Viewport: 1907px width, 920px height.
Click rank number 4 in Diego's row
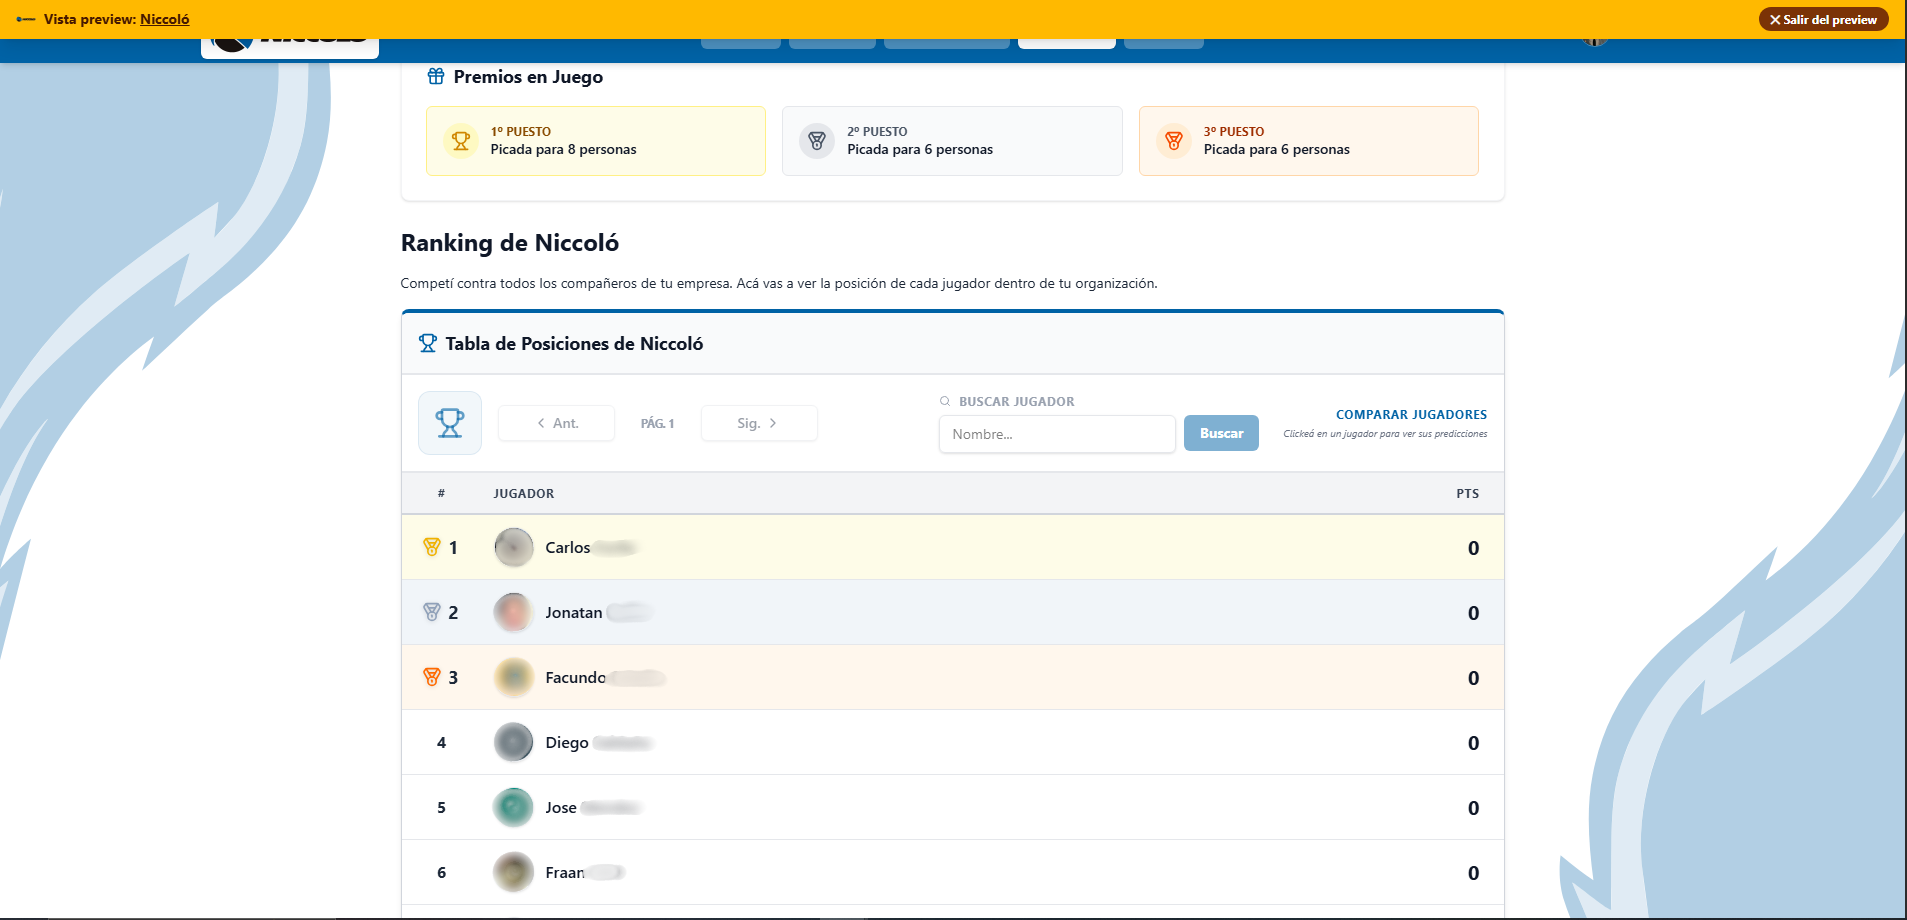(441, 742)
